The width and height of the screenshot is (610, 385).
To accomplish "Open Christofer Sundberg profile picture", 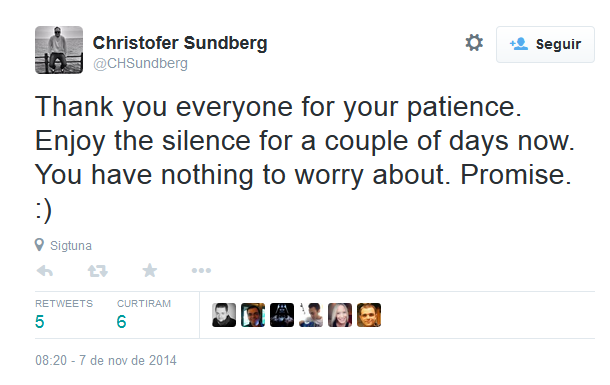I will (x=59, y=50).
